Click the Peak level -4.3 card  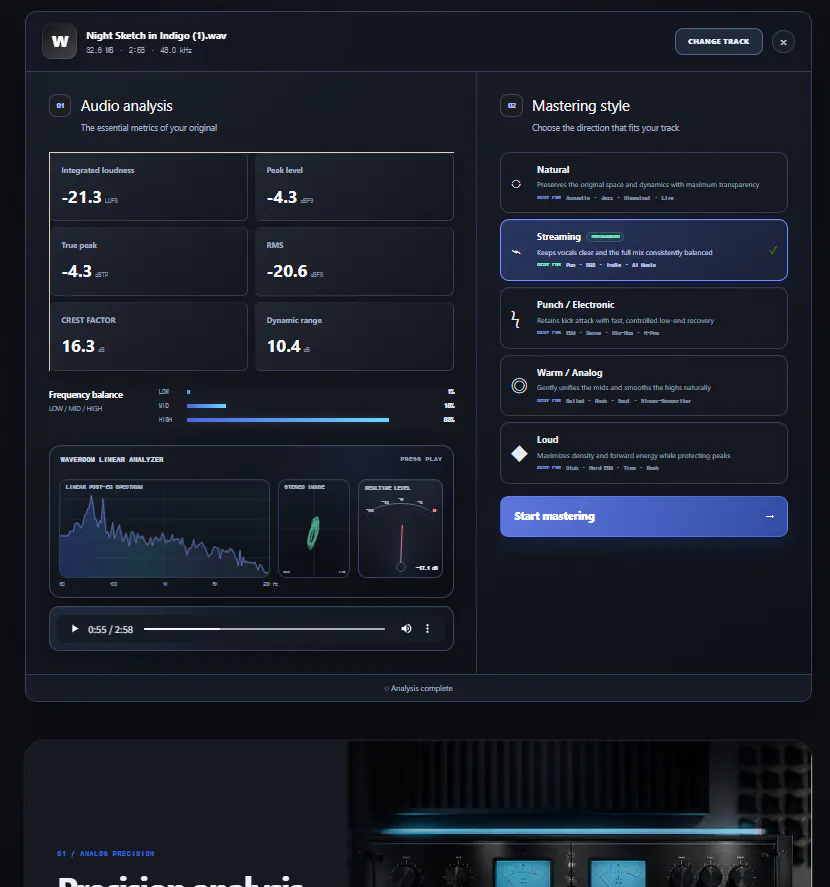(x=354, y=187)
